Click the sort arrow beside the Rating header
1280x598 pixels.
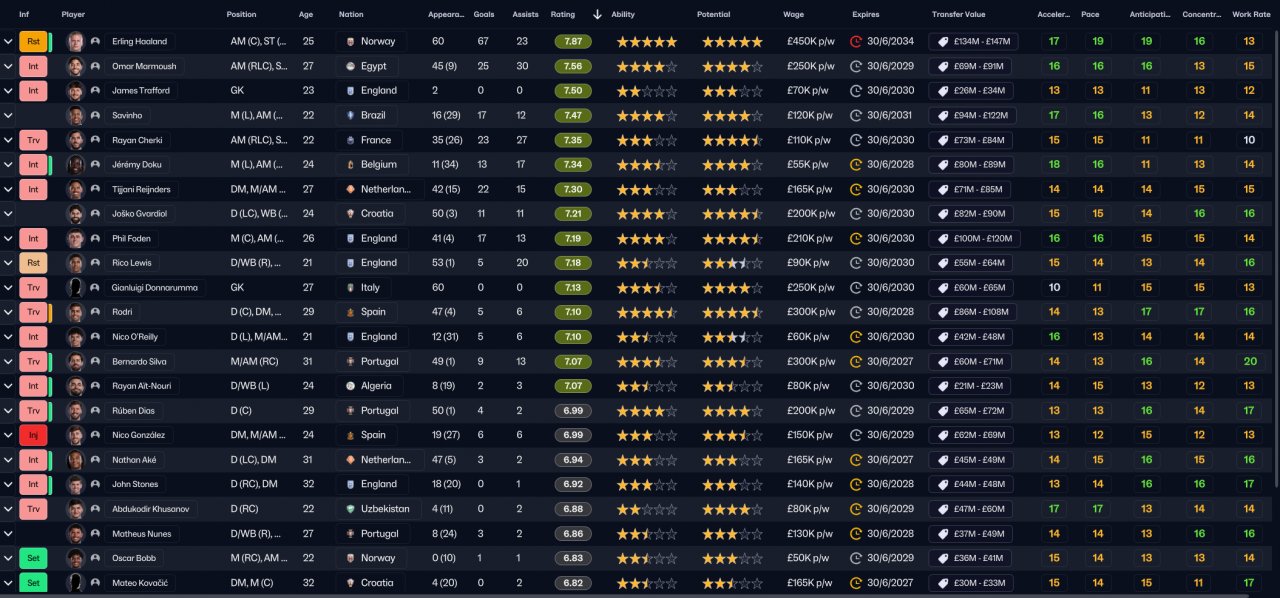tap(597, 15)
